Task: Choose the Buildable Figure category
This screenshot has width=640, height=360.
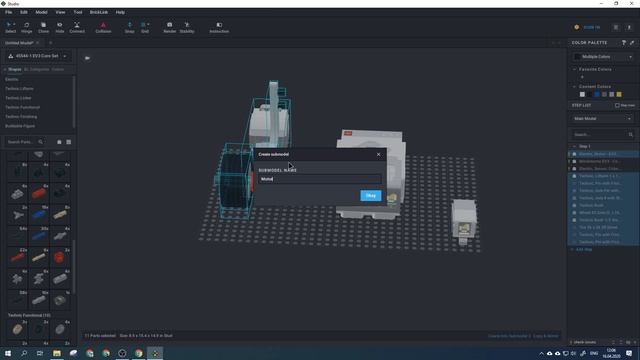Action: point(20,126)
